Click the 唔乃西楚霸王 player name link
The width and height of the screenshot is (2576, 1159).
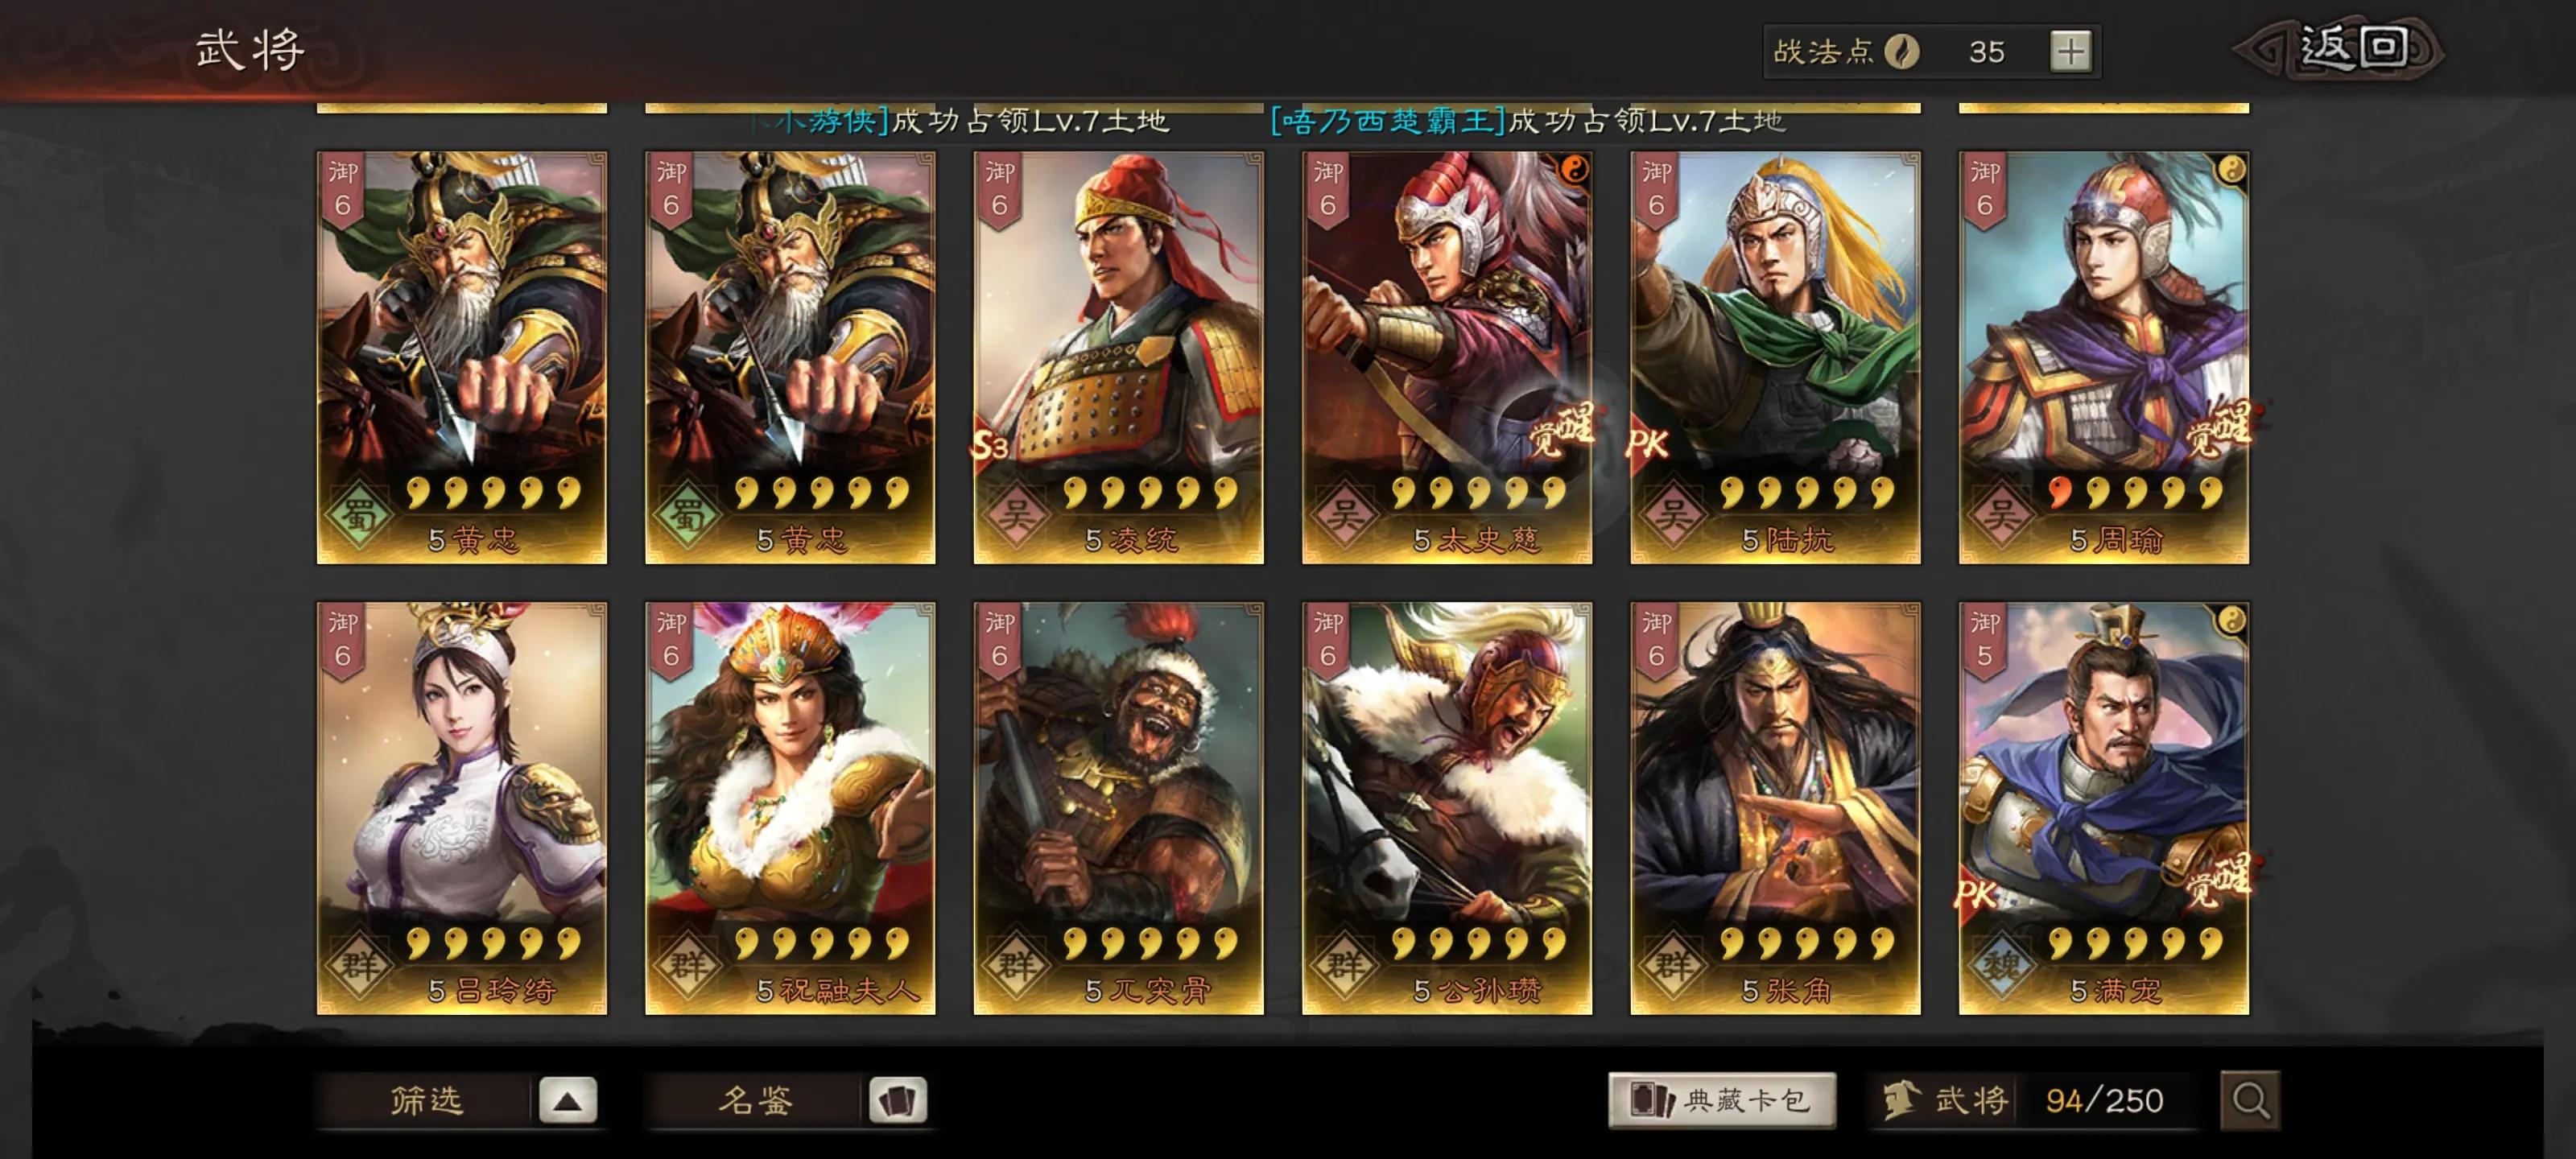1388,121
